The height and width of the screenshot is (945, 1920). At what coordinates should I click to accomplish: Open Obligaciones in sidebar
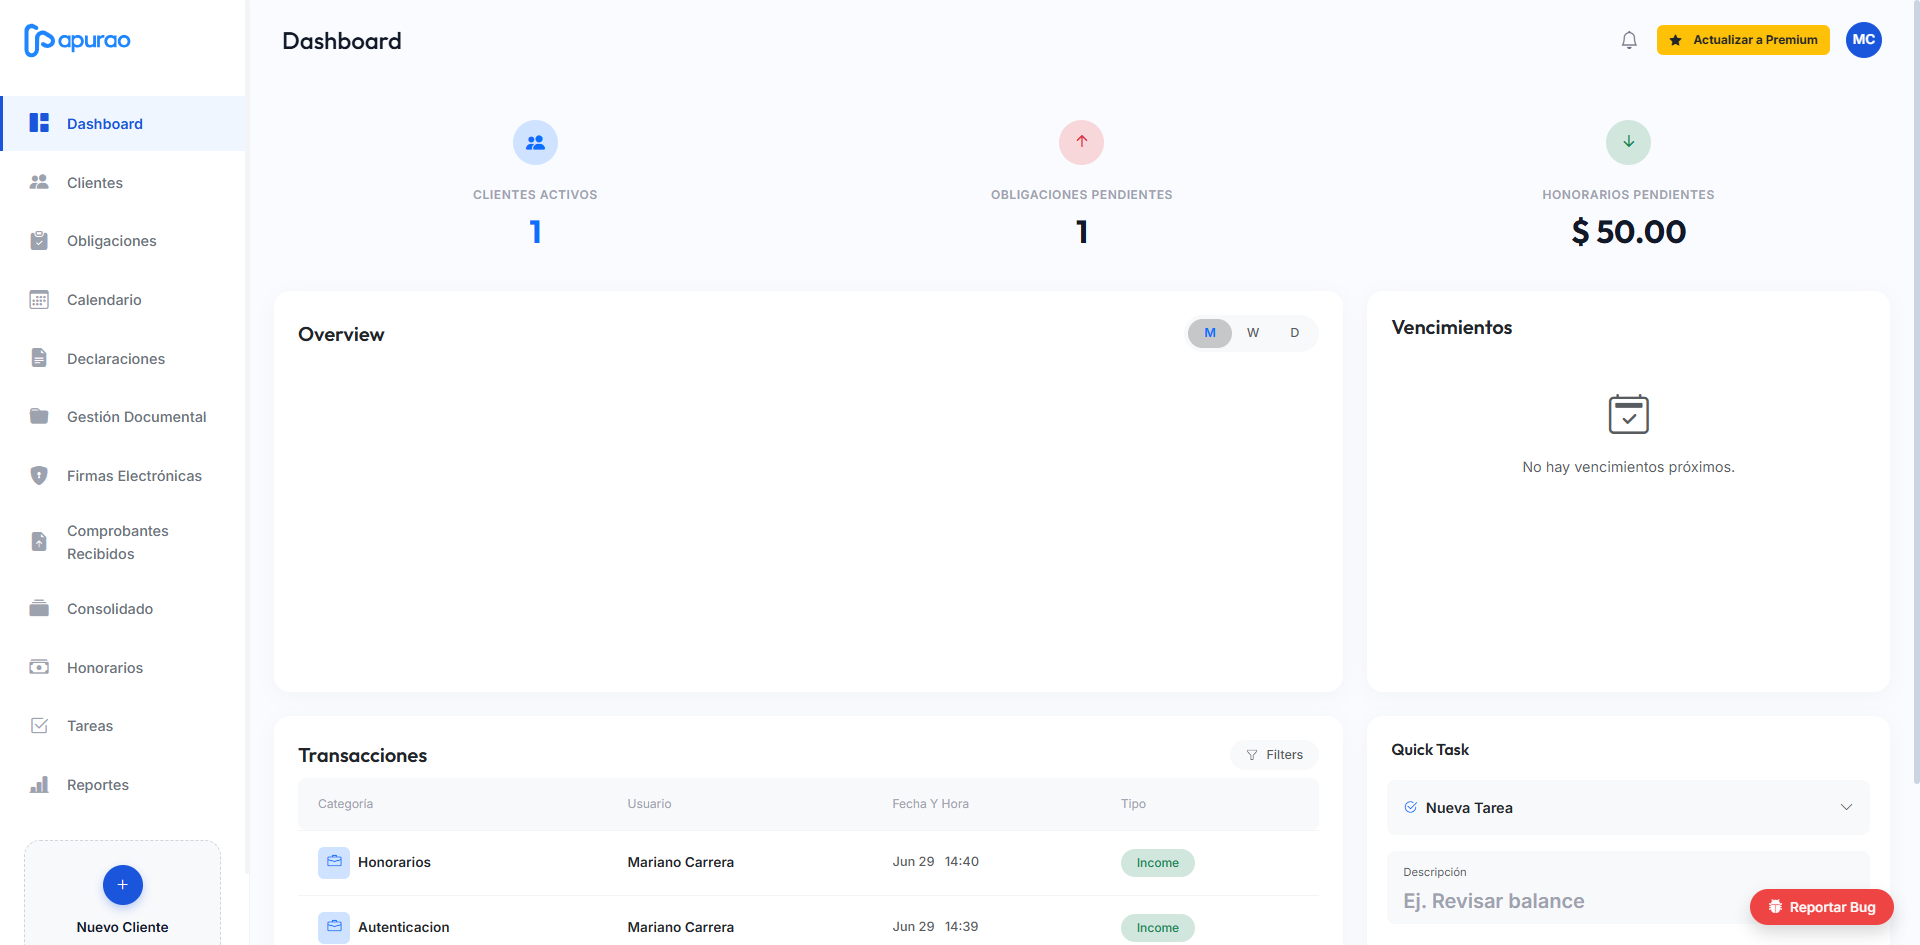point(124,240)
